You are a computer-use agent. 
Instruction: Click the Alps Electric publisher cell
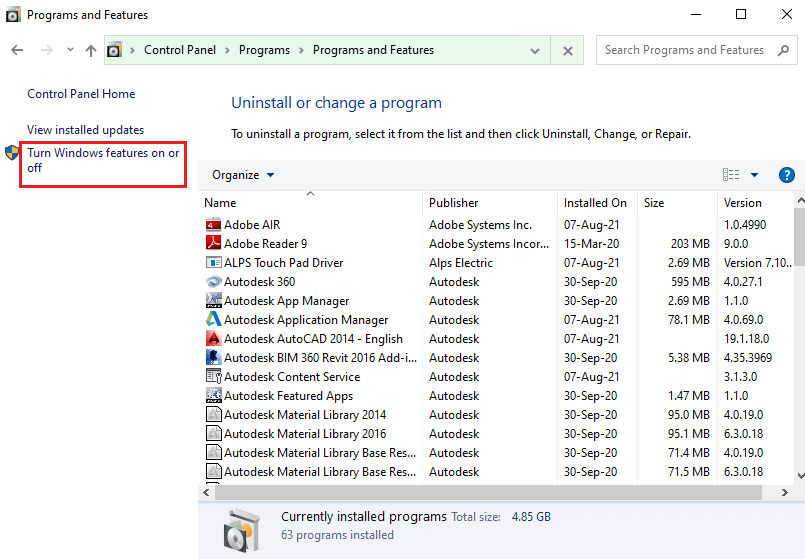pyautogui.click(x=461, y=262)
